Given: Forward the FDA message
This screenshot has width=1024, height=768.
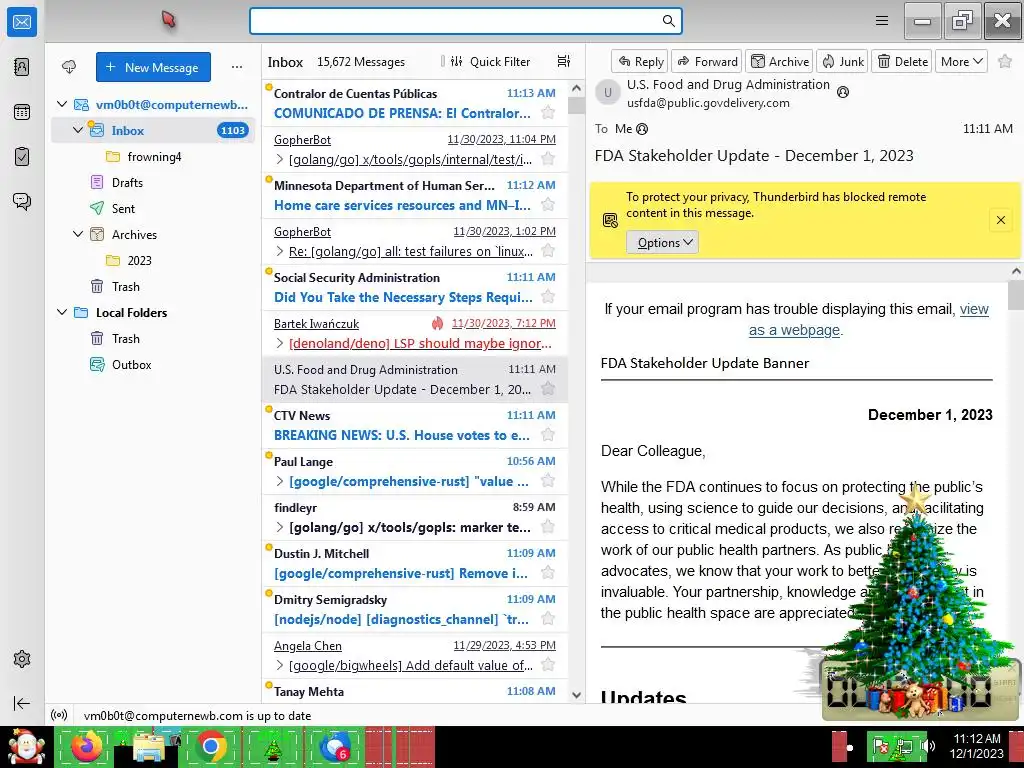Looking at the screenshot, I should point(707,61).
